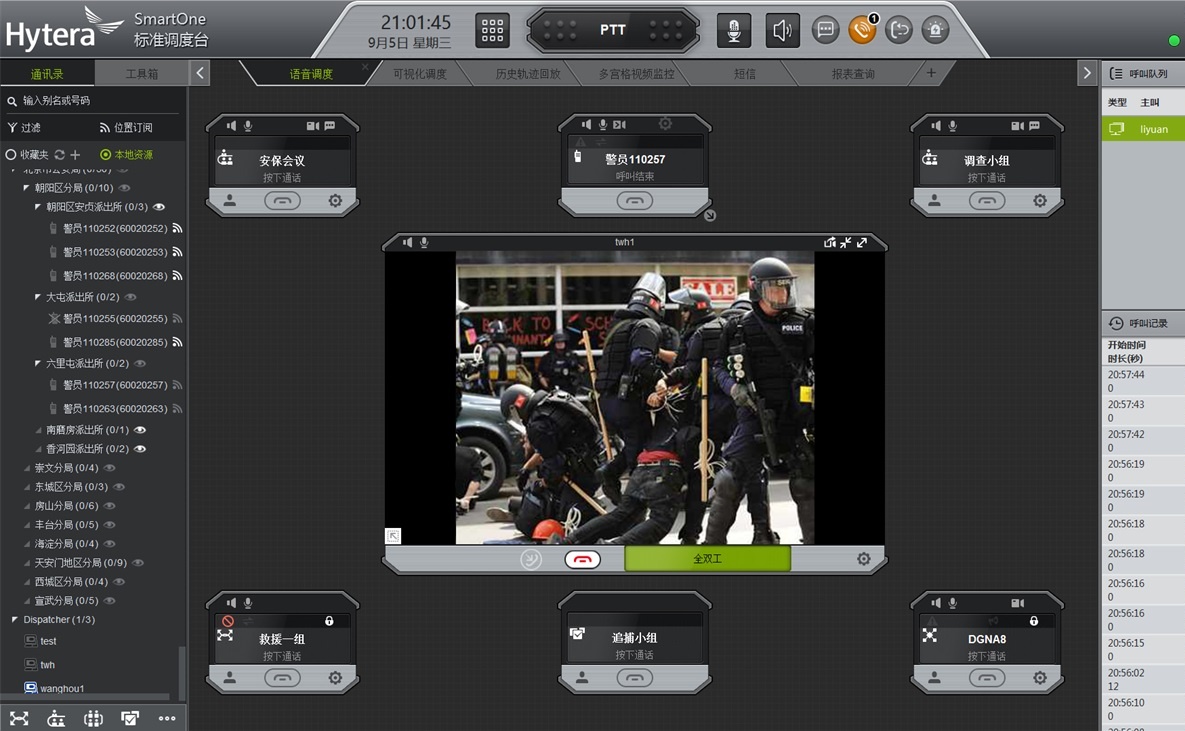
Task: Click the search field 输入别名或号码
Action: 93,101
